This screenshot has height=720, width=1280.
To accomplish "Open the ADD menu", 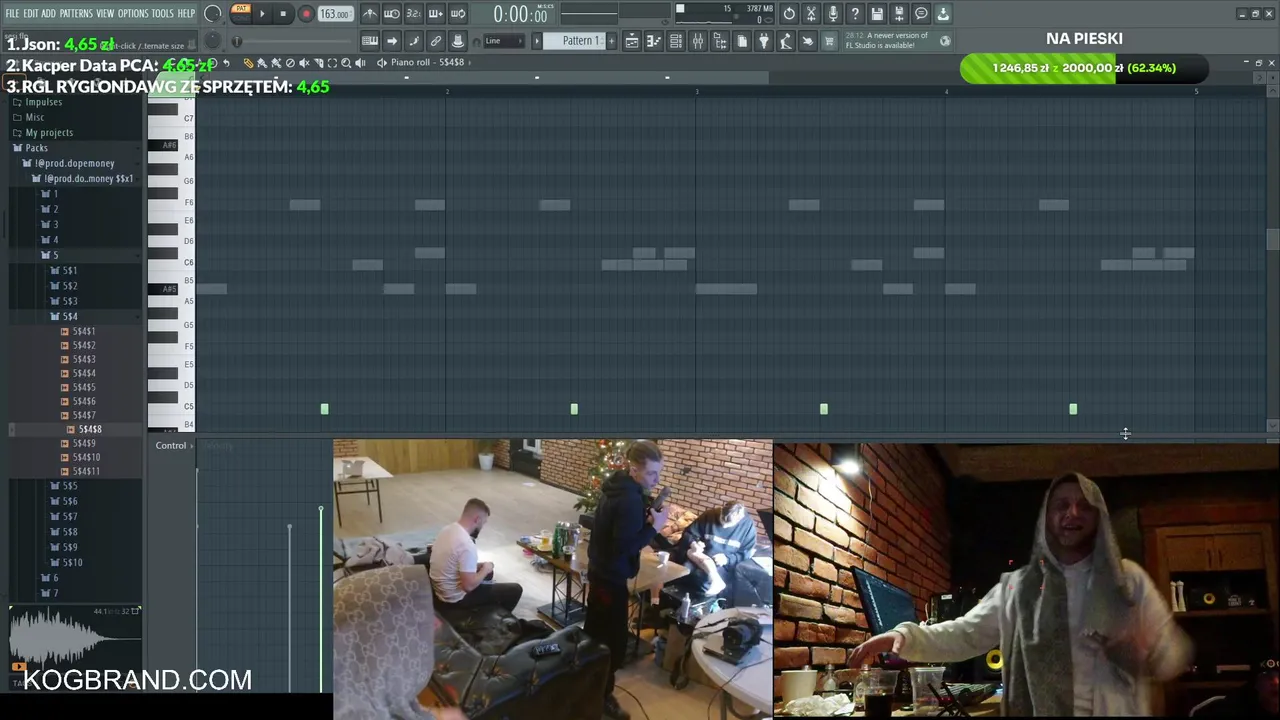I will 48,13.
